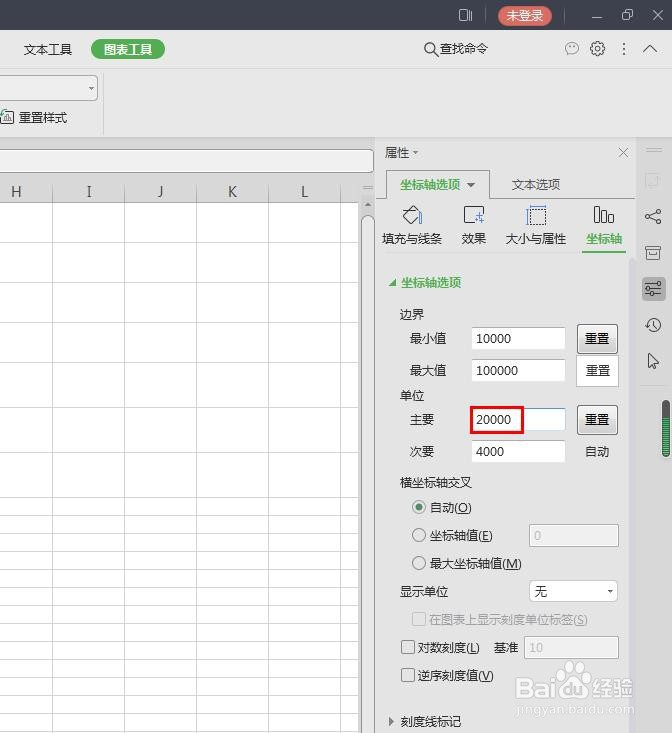
Task: Select column J header
Action: [x=160, y=192]
